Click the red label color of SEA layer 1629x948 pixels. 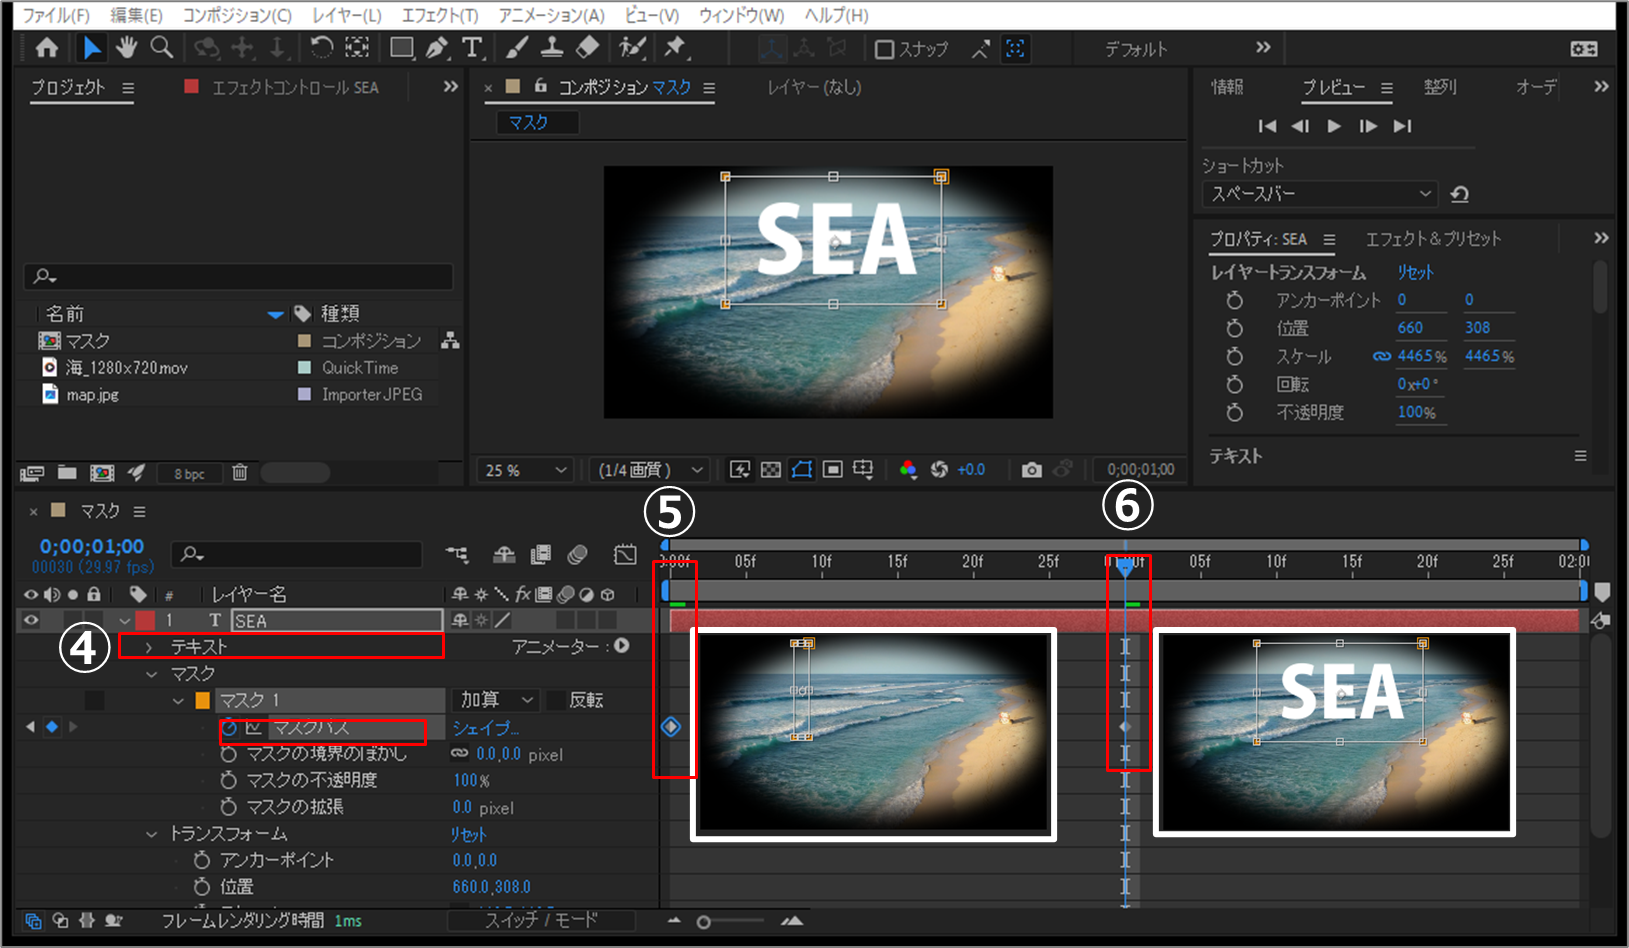tap(146, 621)
